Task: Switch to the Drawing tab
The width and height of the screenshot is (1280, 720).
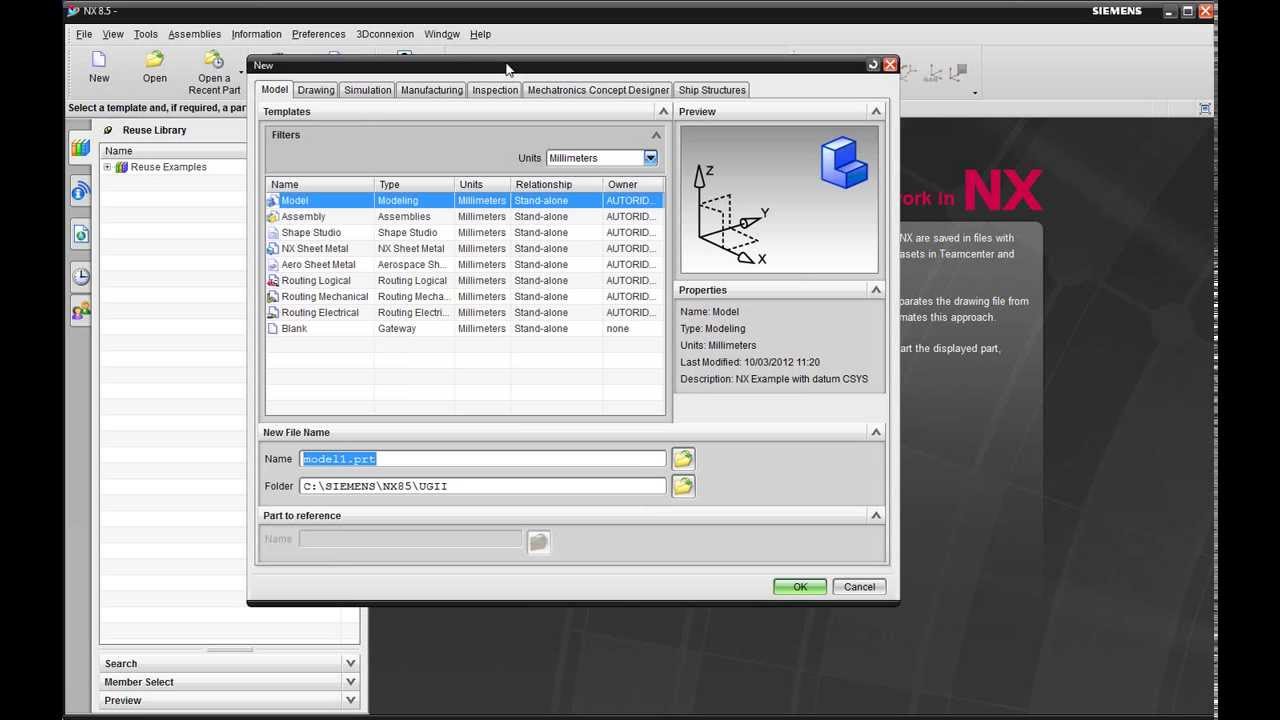Action: pos(316,90)
